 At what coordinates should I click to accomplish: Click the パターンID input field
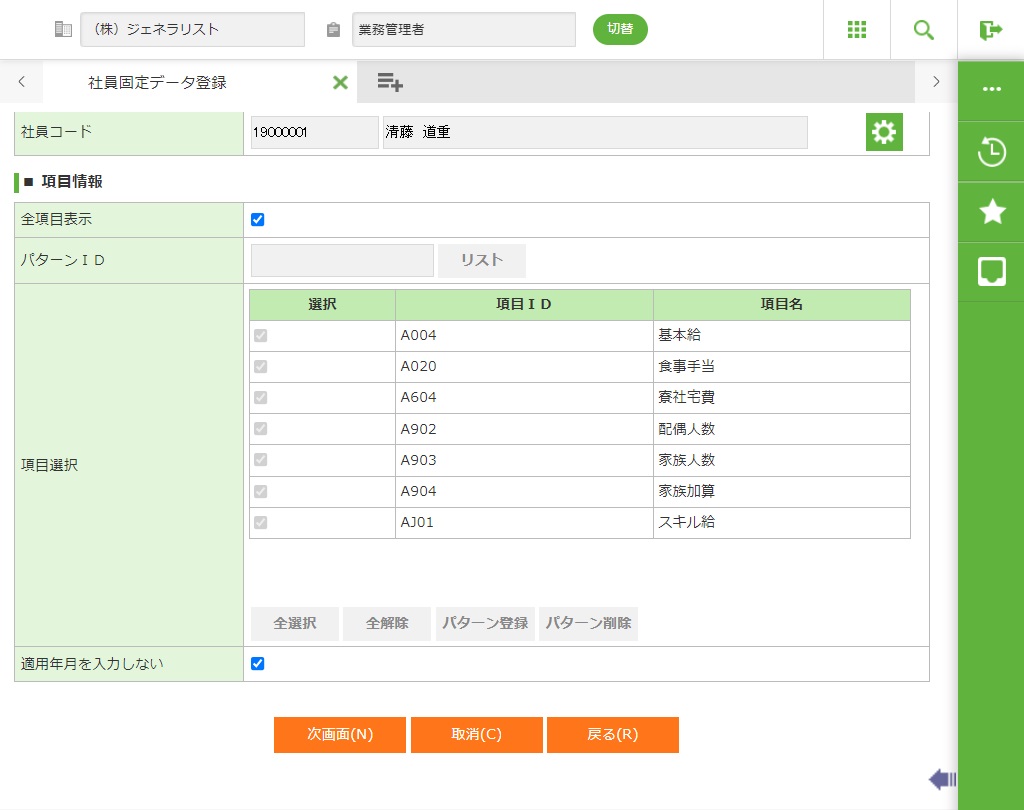[342, 260]
